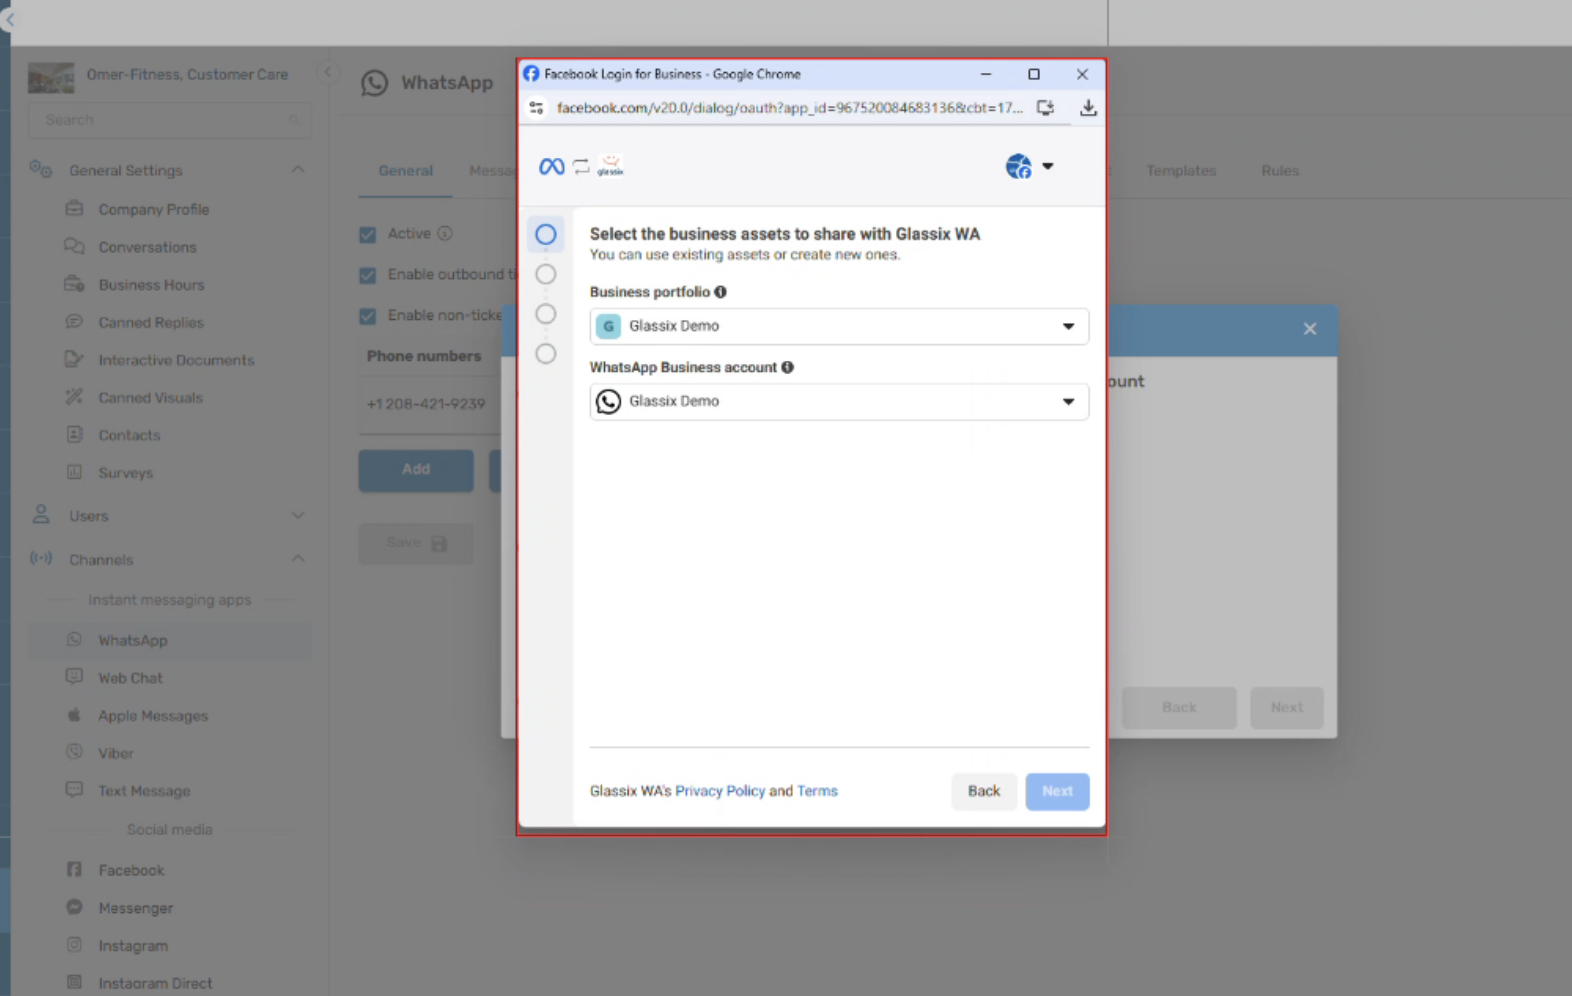
Task: Click the Meta logo icon in the dialog
Action: (551, 166)
